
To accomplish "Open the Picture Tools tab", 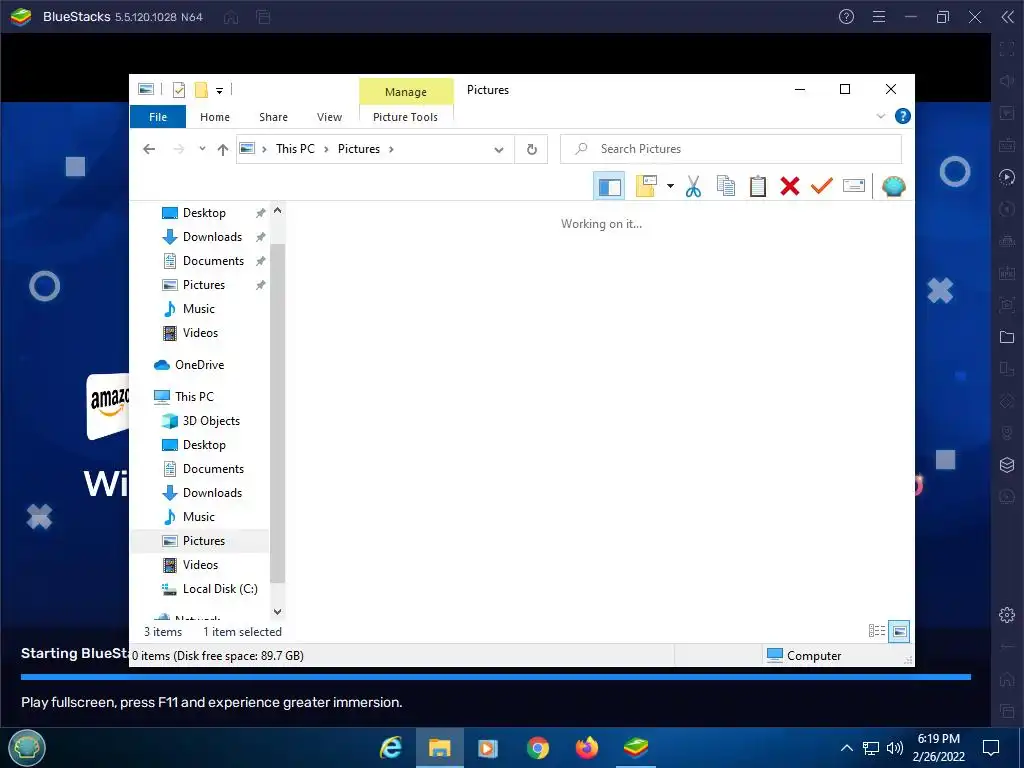I will pyautogui.click(x=406, y=117).
